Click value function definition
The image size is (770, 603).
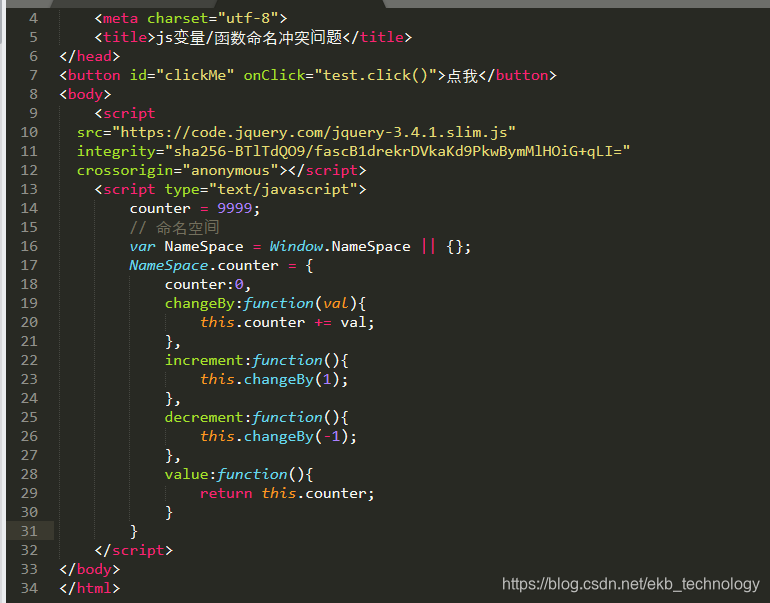click(x=239, y=474)
